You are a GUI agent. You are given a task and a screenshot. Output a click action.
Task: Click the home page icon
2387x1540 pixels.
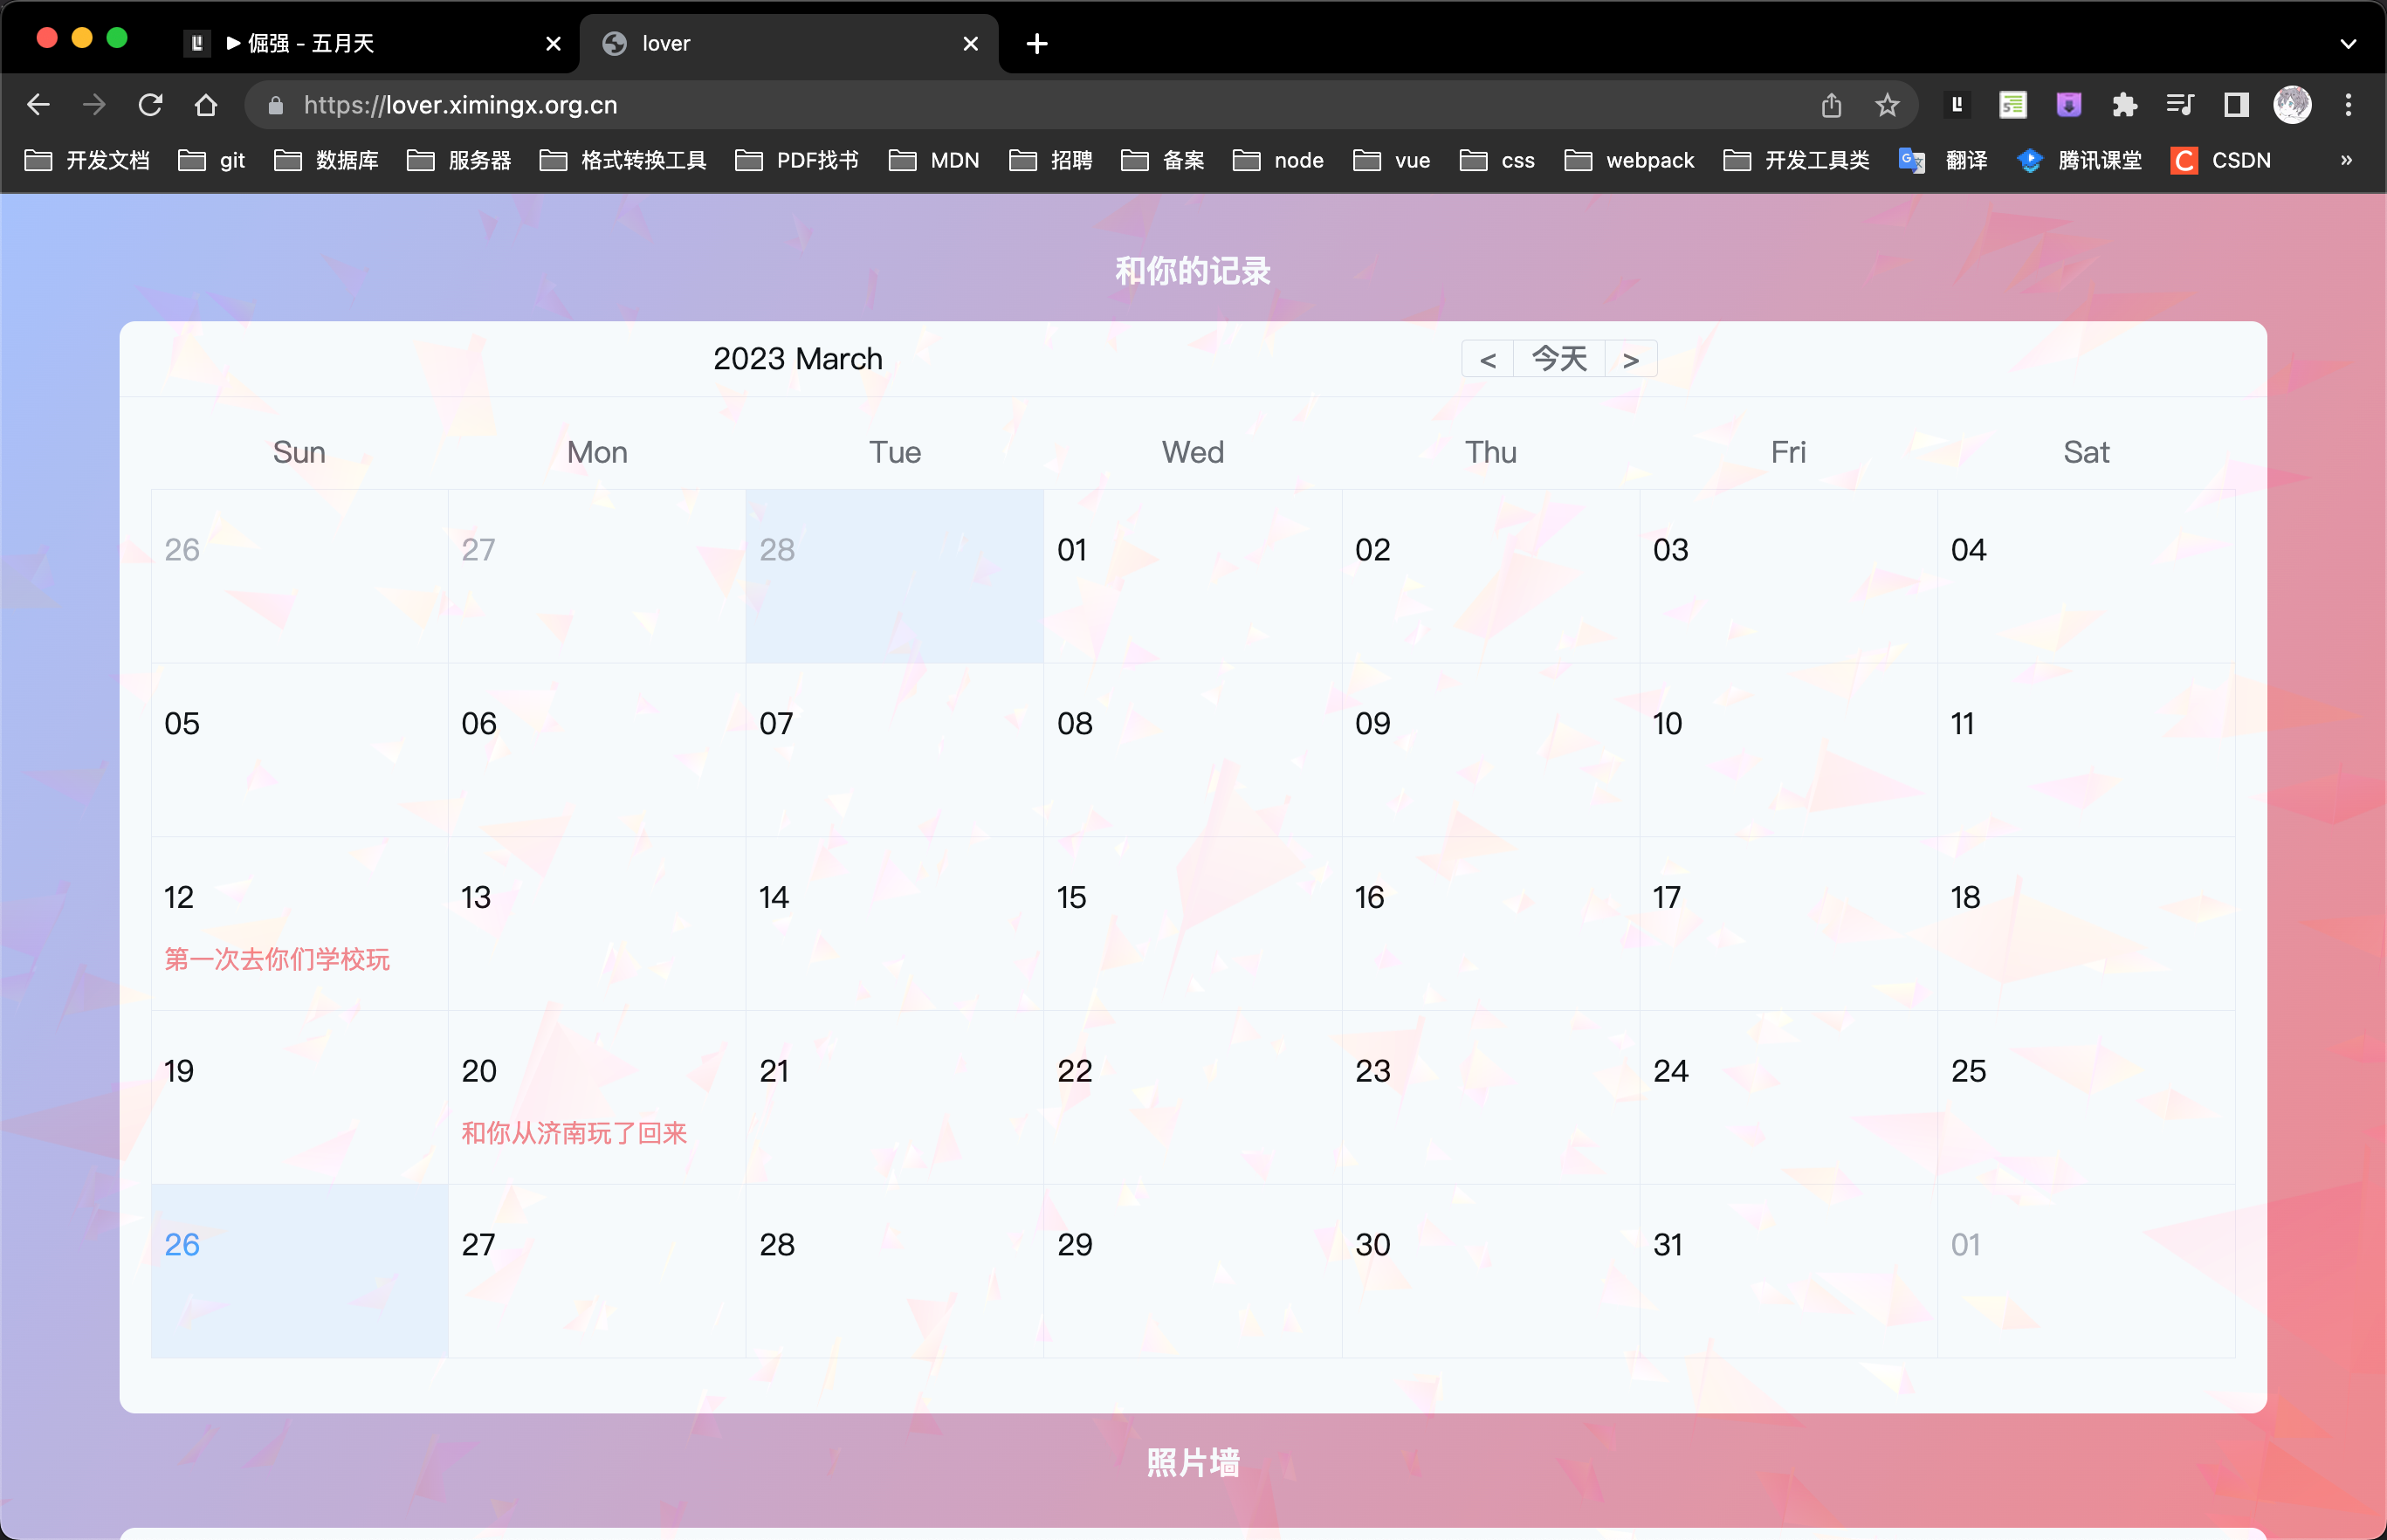[206, 105]
